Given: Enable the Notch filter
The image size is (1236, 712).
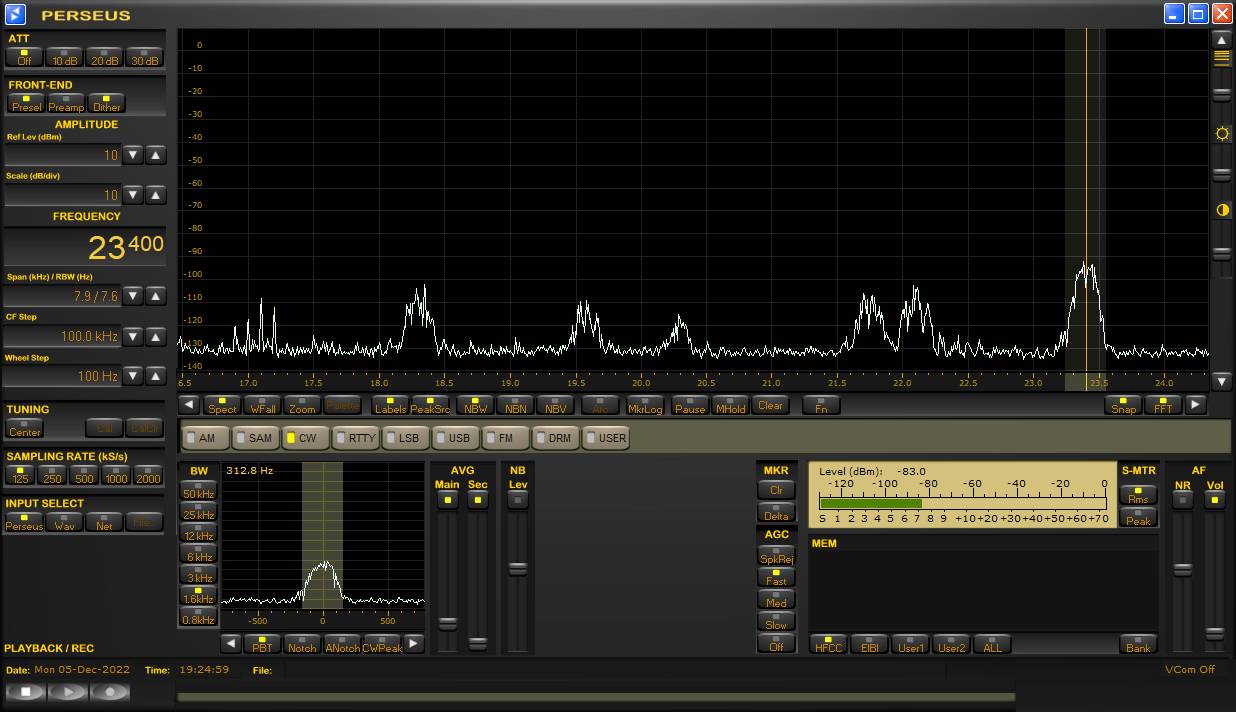Looking at the screenshot, I should (302, 644).
